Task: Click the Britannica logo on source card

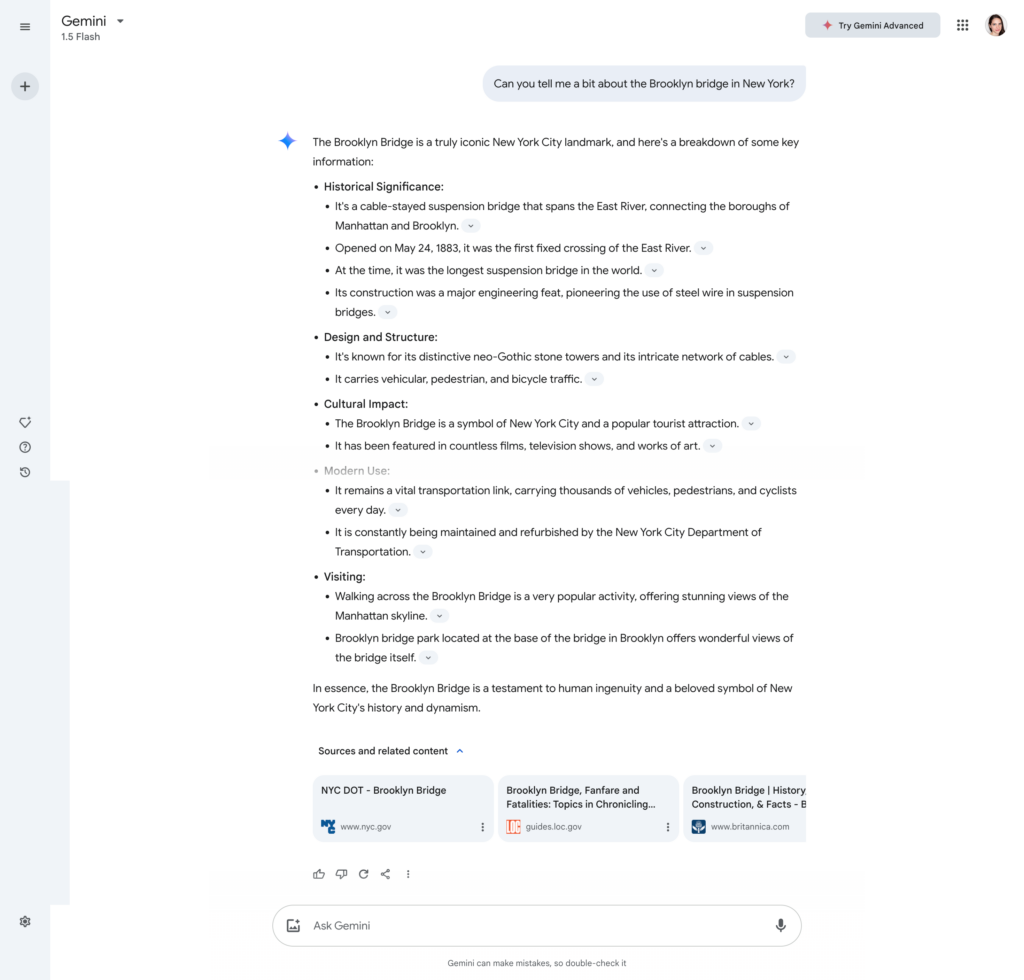Action: pyautogui.click(x=699, y=827)
